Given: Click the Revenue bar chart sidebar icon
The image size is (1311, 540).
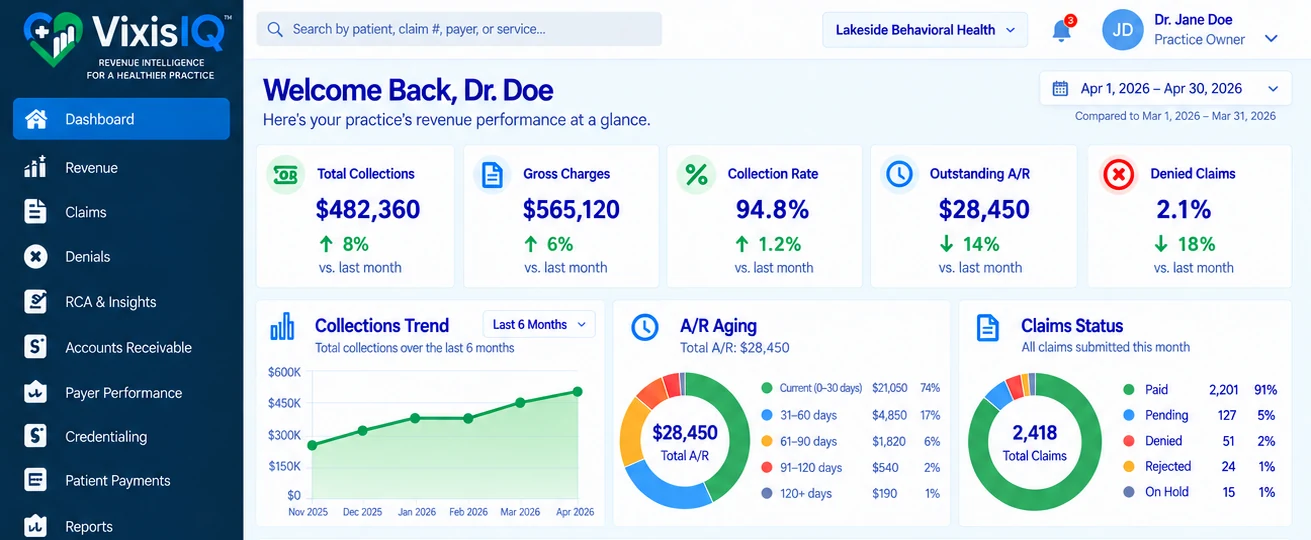Looking at the screenshot, I should (x=36, y=167).
